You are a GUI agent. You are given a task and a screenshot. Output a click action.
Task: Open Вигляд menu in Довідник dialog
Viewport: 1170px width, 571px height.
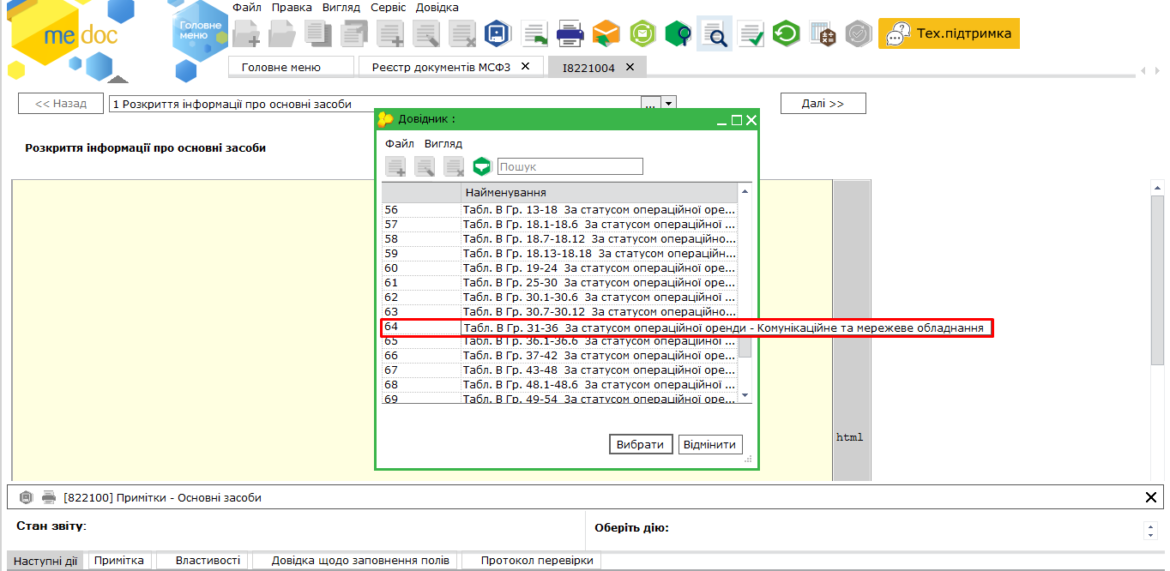443,143
